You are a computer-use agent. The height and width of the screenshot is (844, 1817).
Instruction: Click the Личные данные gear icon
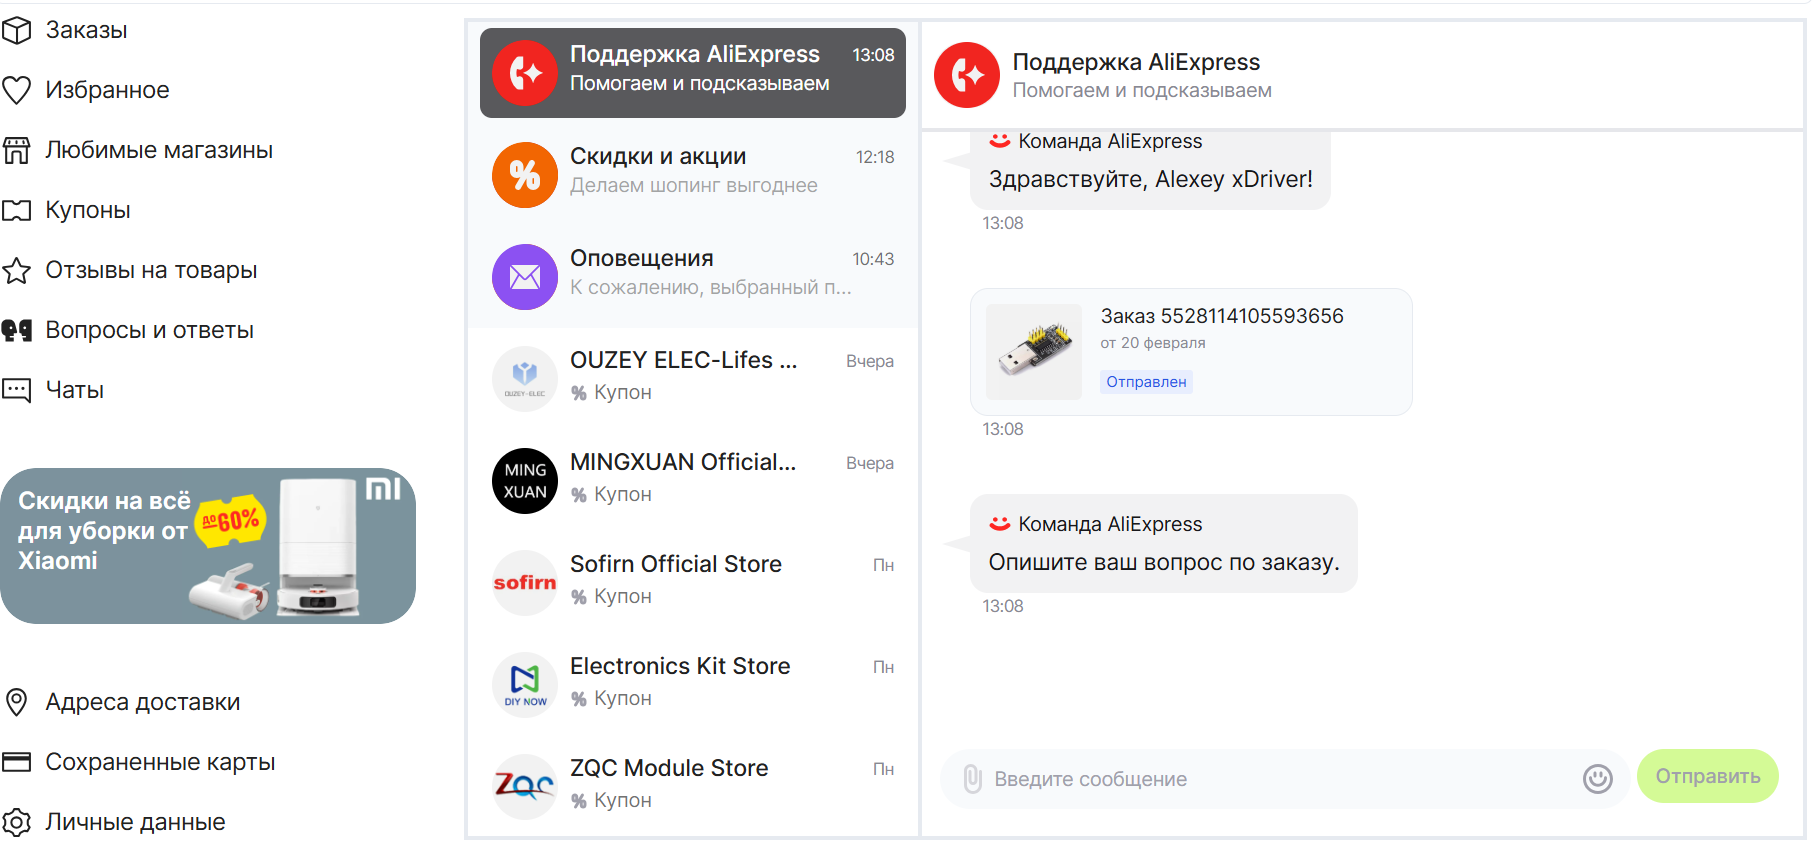click(x=17, y=822)
